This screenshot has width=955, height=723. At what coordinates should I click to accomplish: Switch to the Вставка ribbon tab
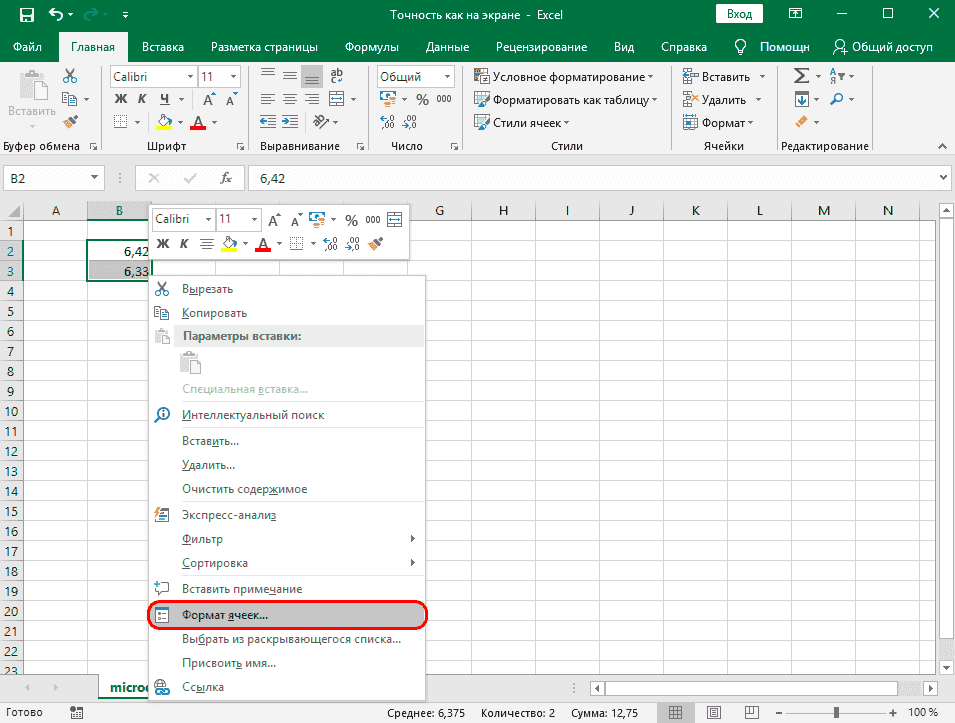162,46
